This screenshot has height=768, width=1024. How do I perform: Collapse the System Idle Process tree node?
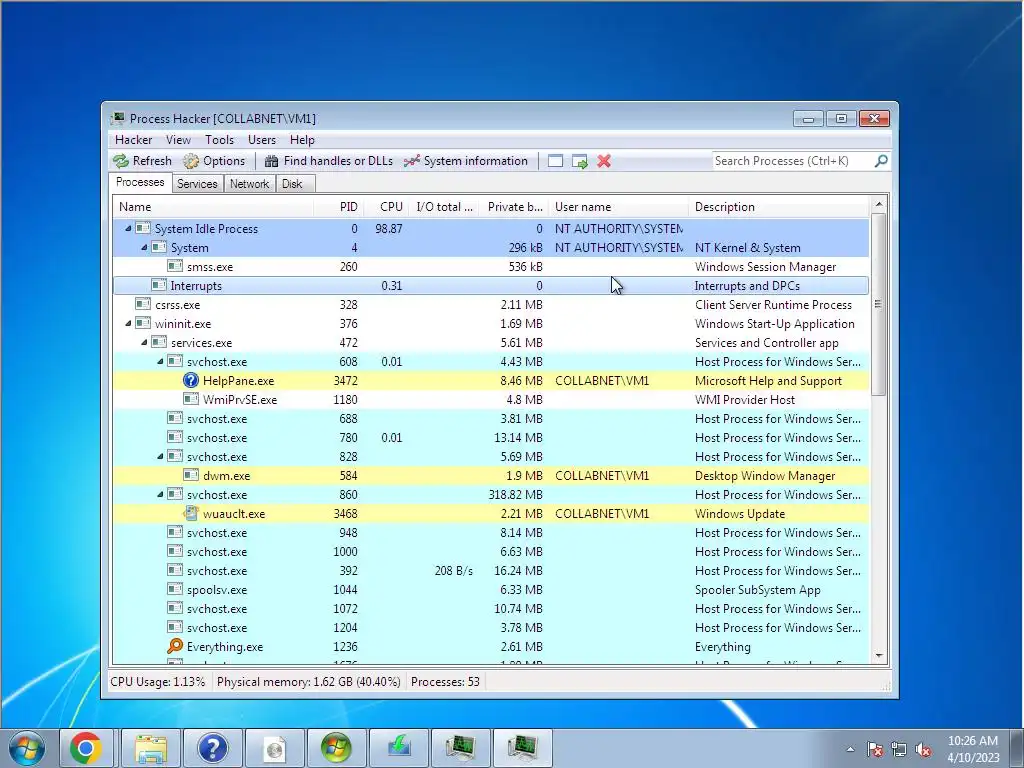[128, 229]
